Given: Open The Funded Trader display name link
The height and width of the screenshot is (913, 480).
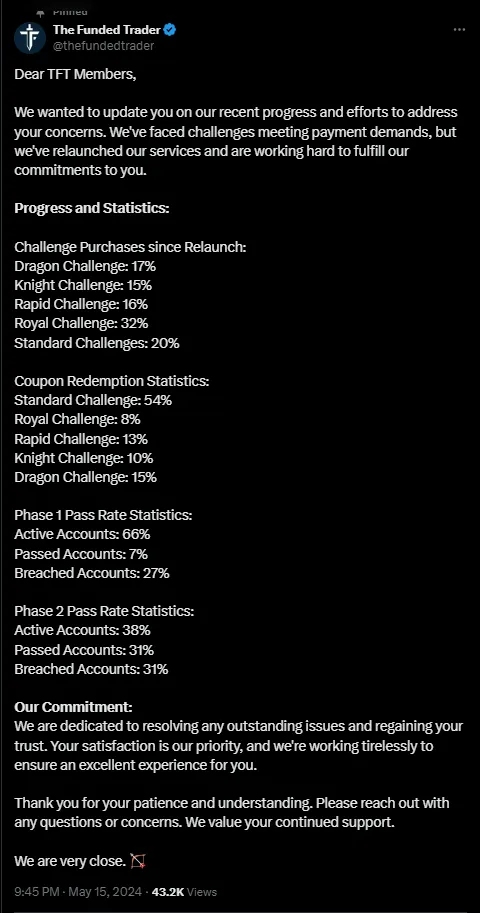Looking at the screenshot, I should click(x=107, y=29).
